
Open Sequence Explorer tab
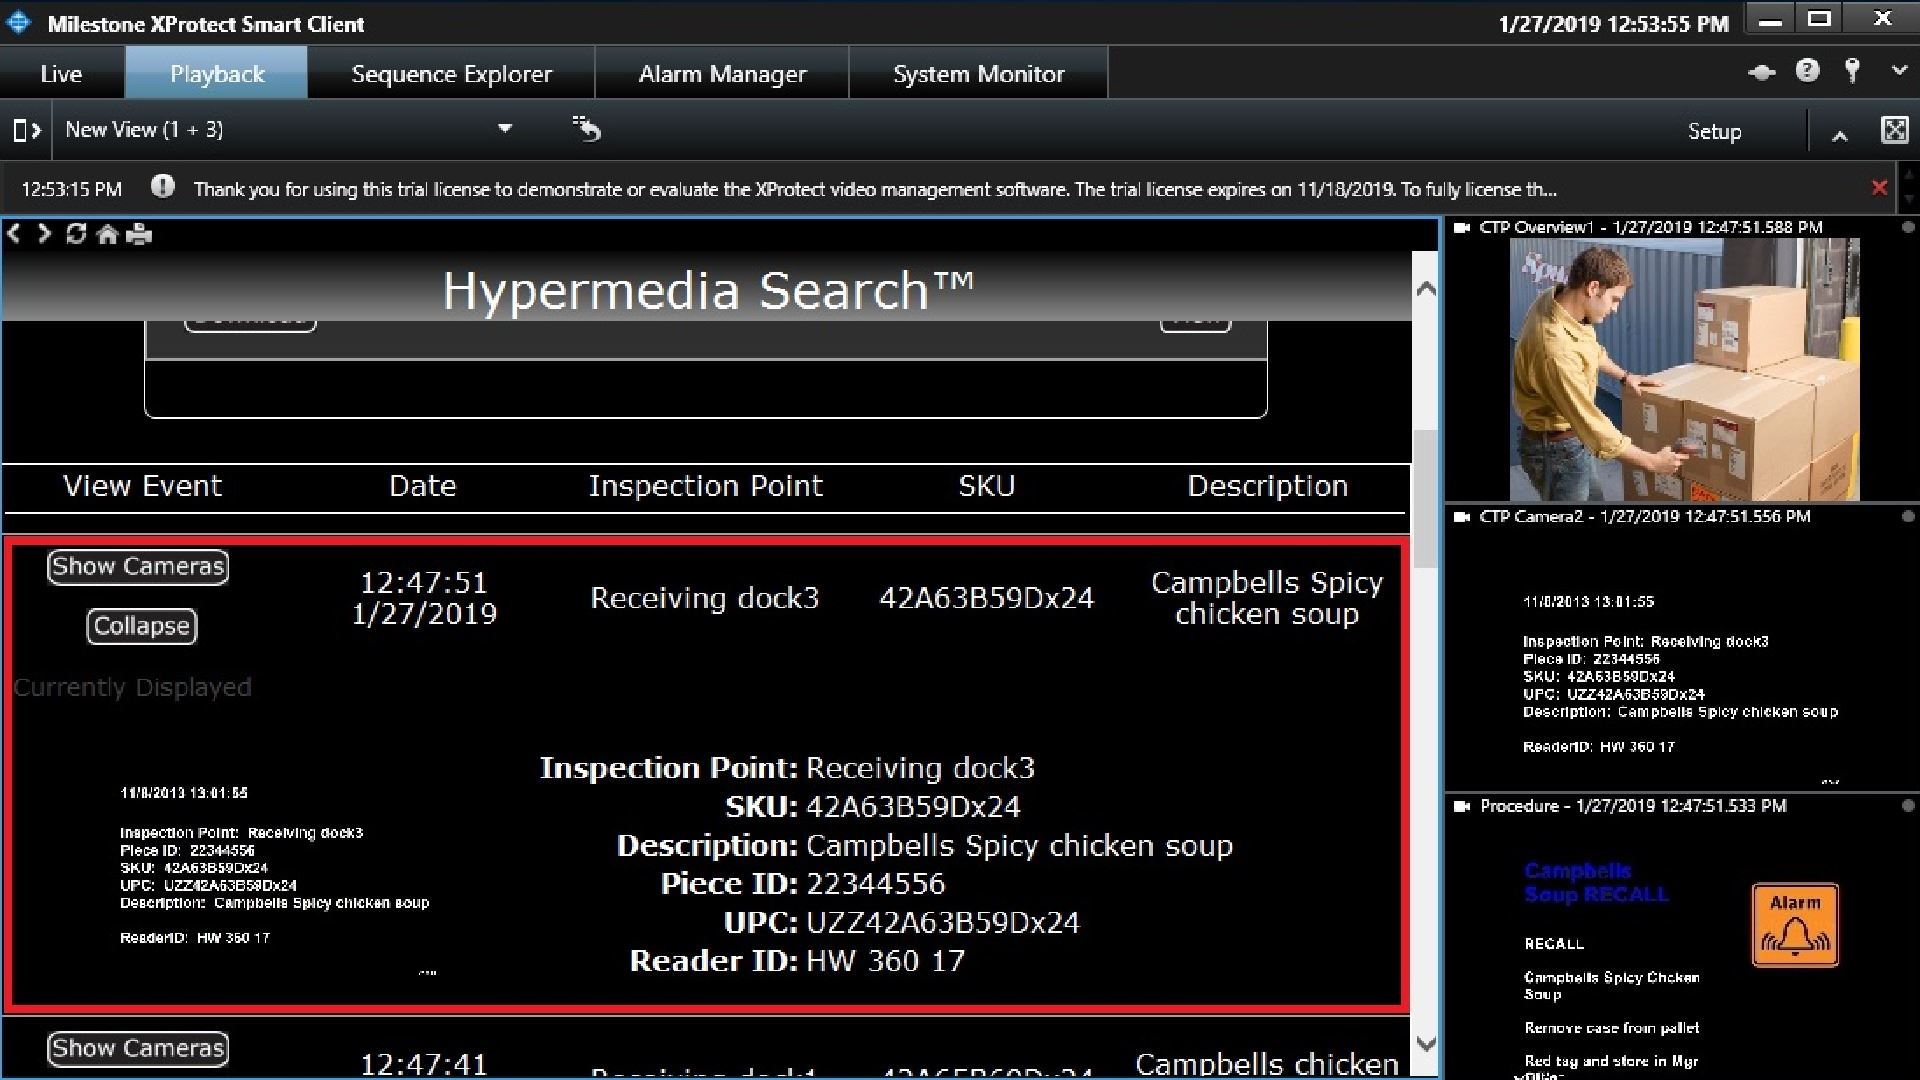click(451, 74)
